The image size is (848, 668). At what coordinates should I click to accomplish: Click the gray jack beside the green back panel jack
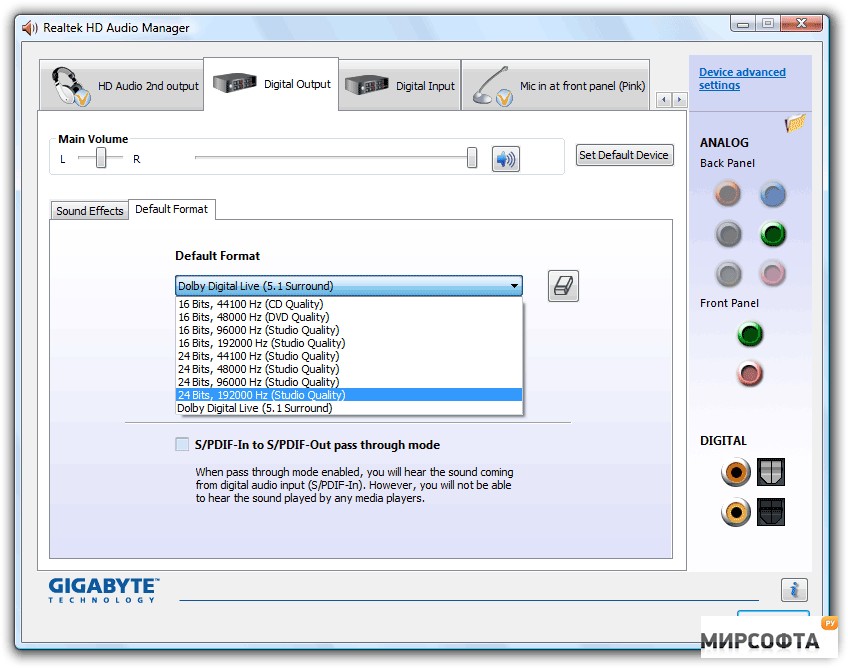pyautogui.click(x=728, y=234)
